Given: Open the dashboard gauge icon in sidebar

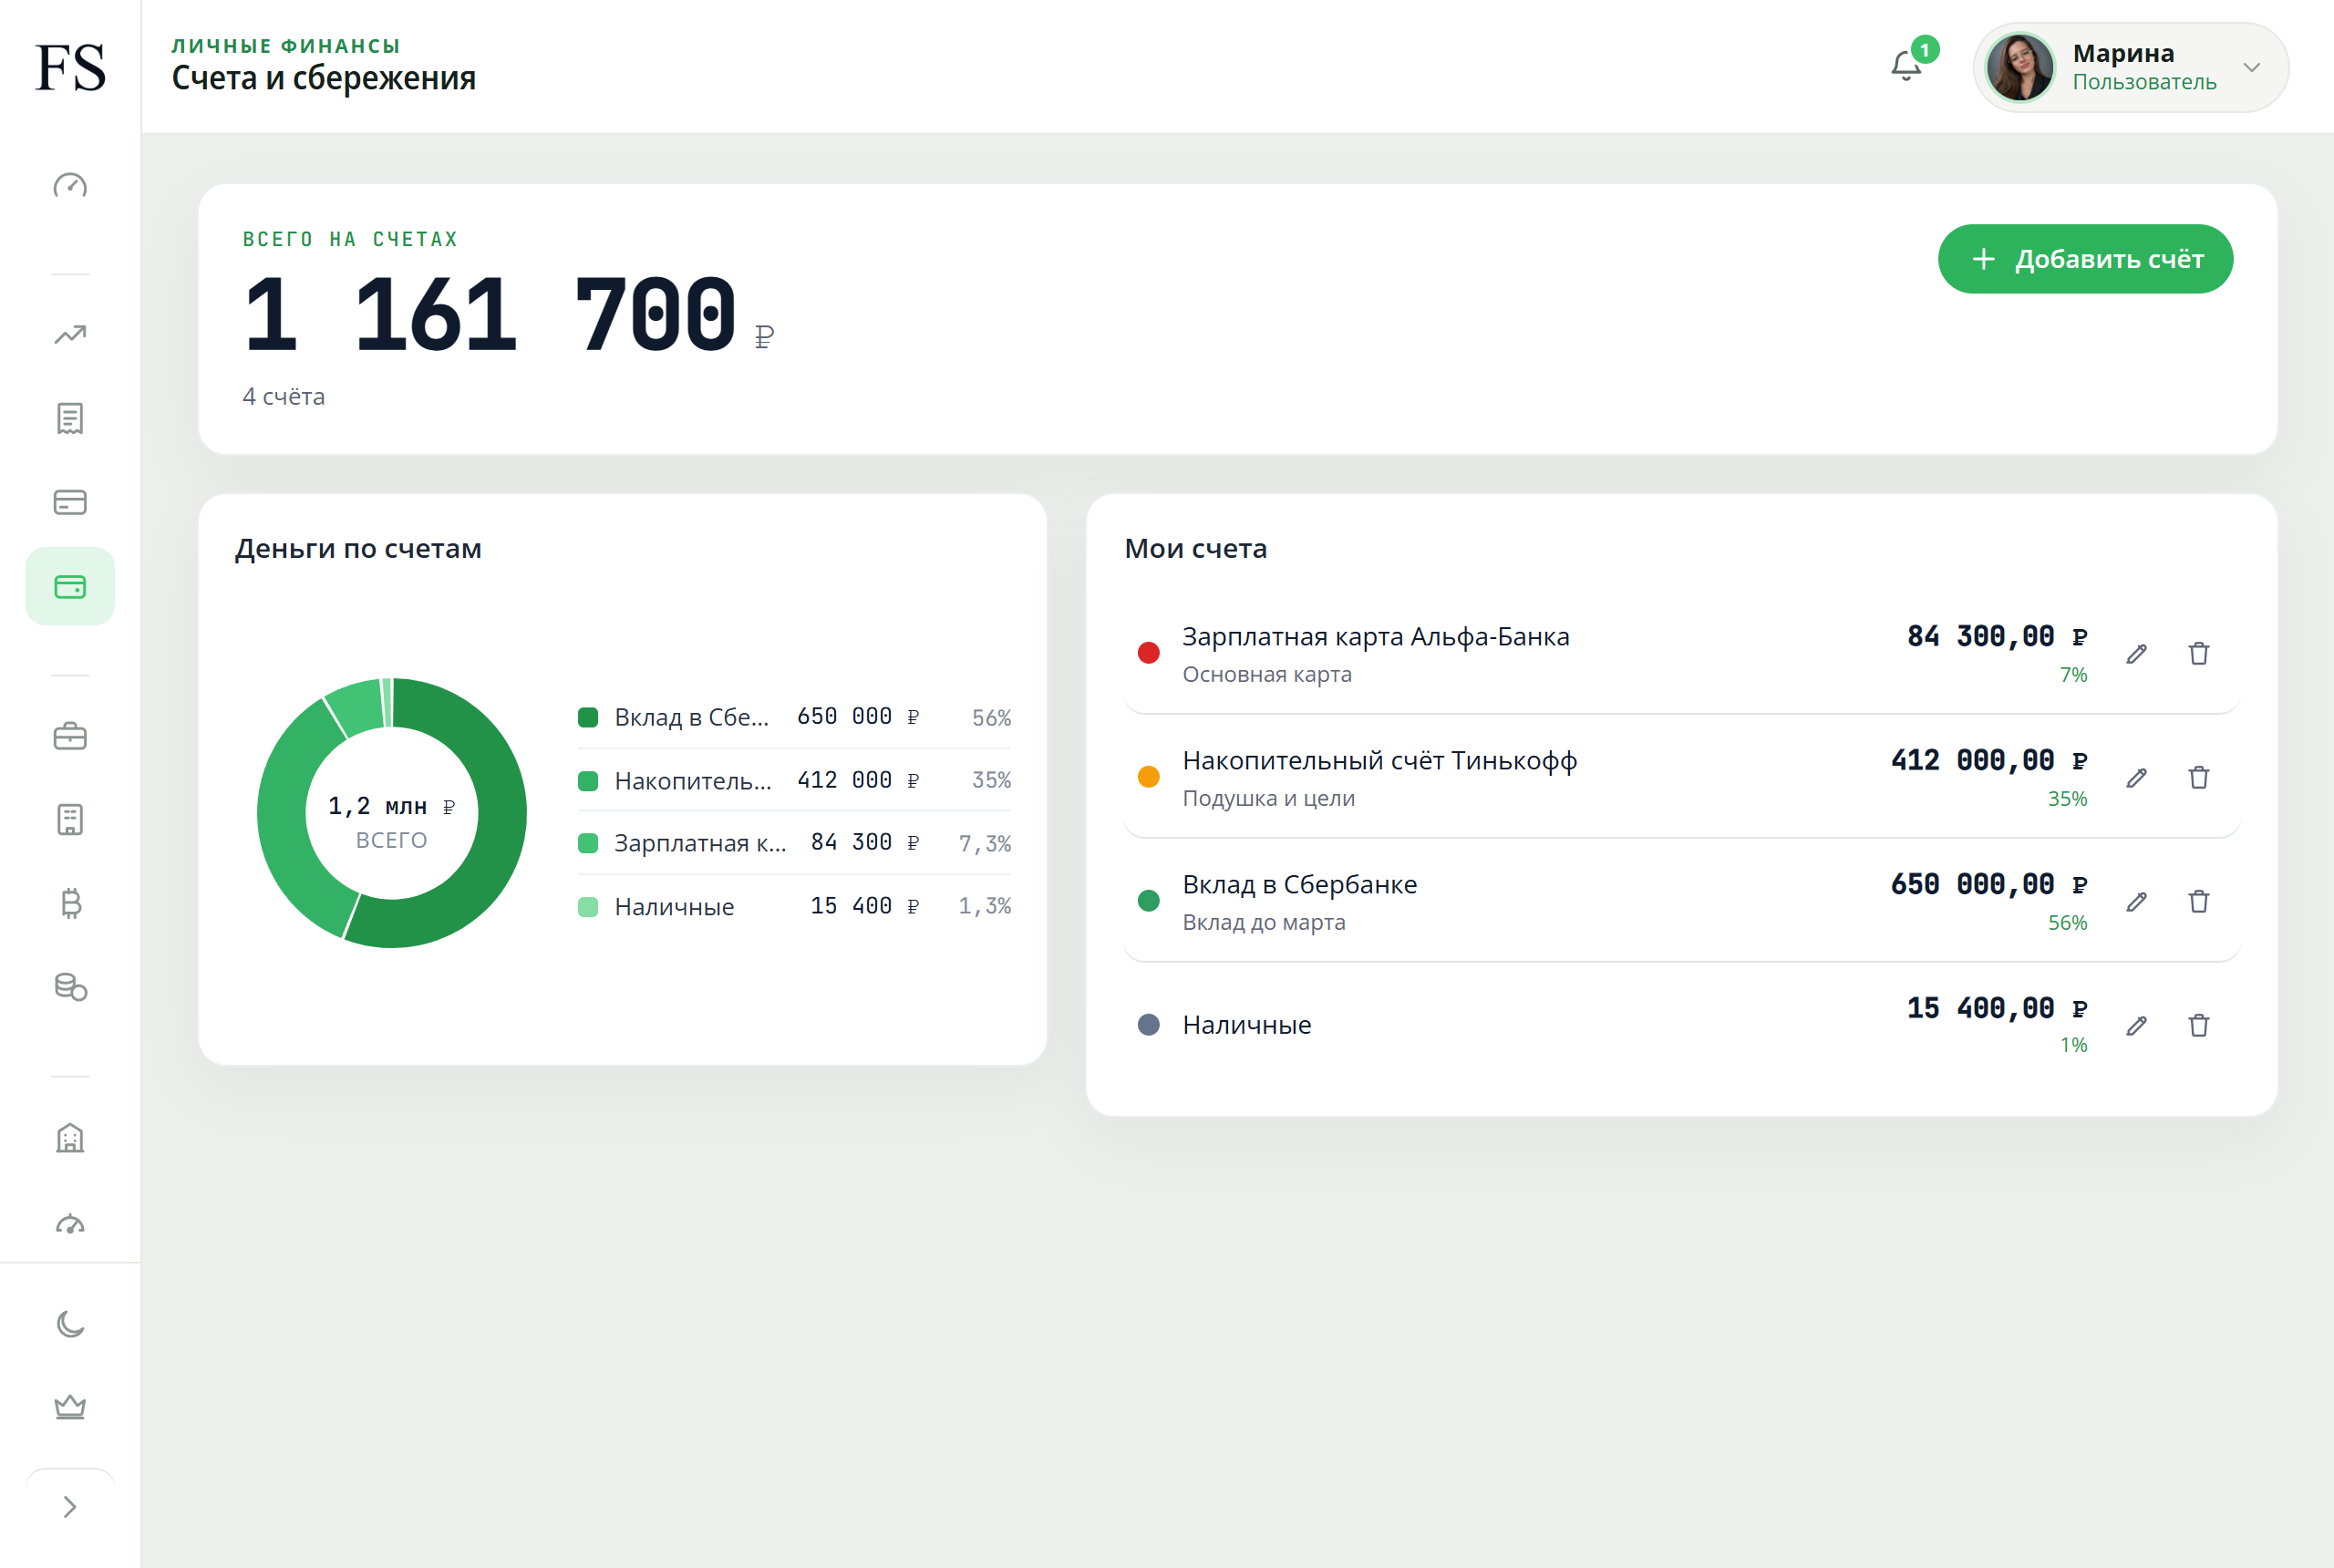Looking at the screenshot, I should (x=70, y=185).
